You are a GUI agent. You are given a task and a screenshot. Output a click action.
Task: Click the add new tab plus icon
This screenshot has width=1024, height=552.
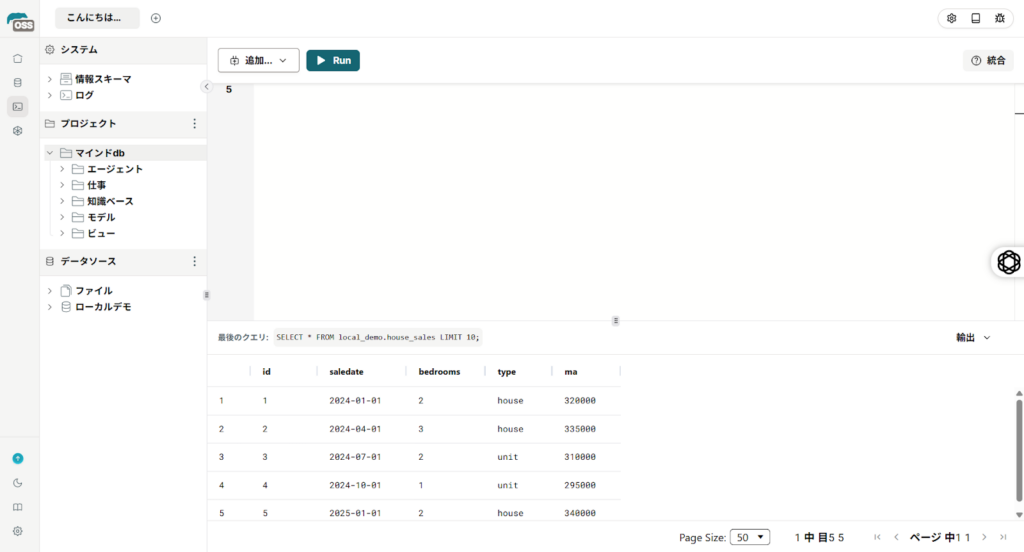pyautogui.click(x=156, y=18)
